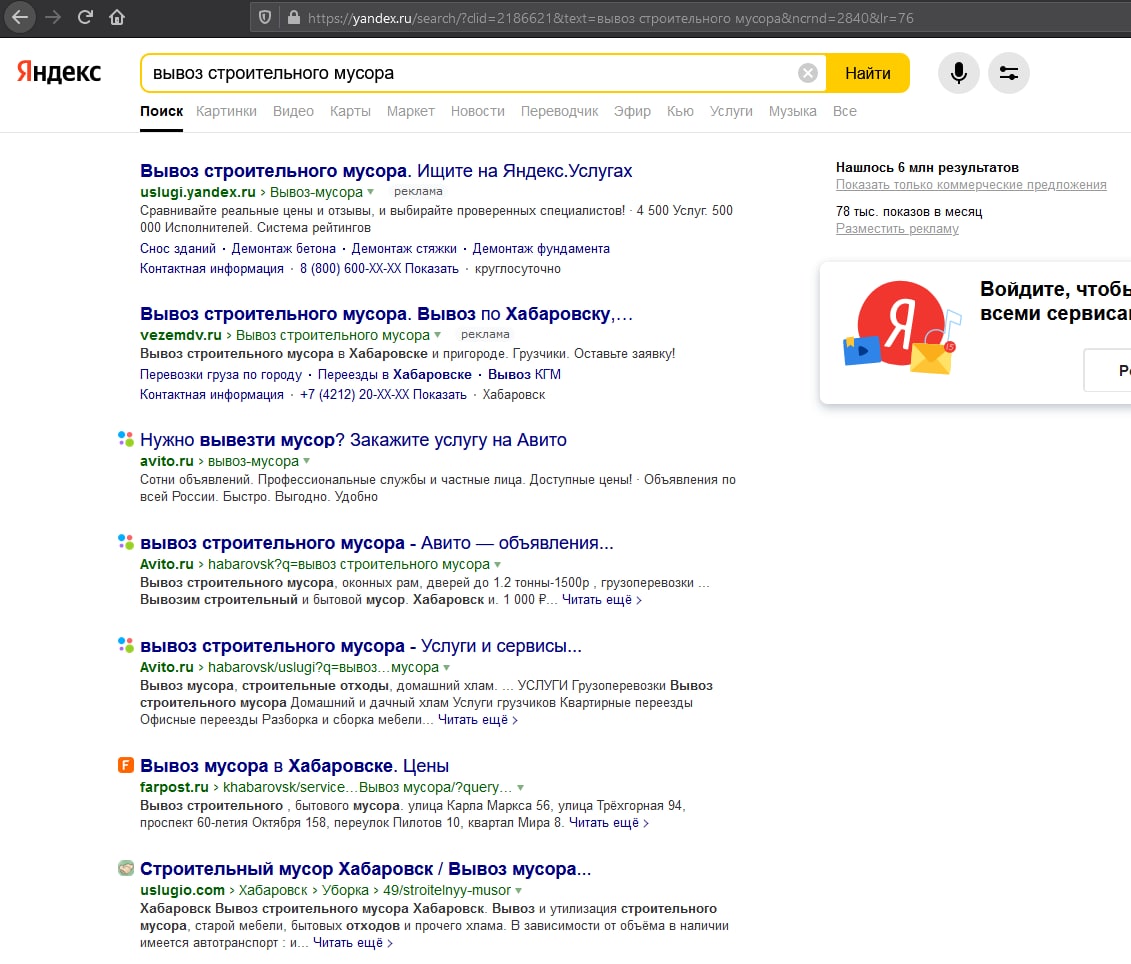Click the 'Демонтаж фундамента' sitelink
Viewport: 1131px width, 964px height.
tap(541, 248)
